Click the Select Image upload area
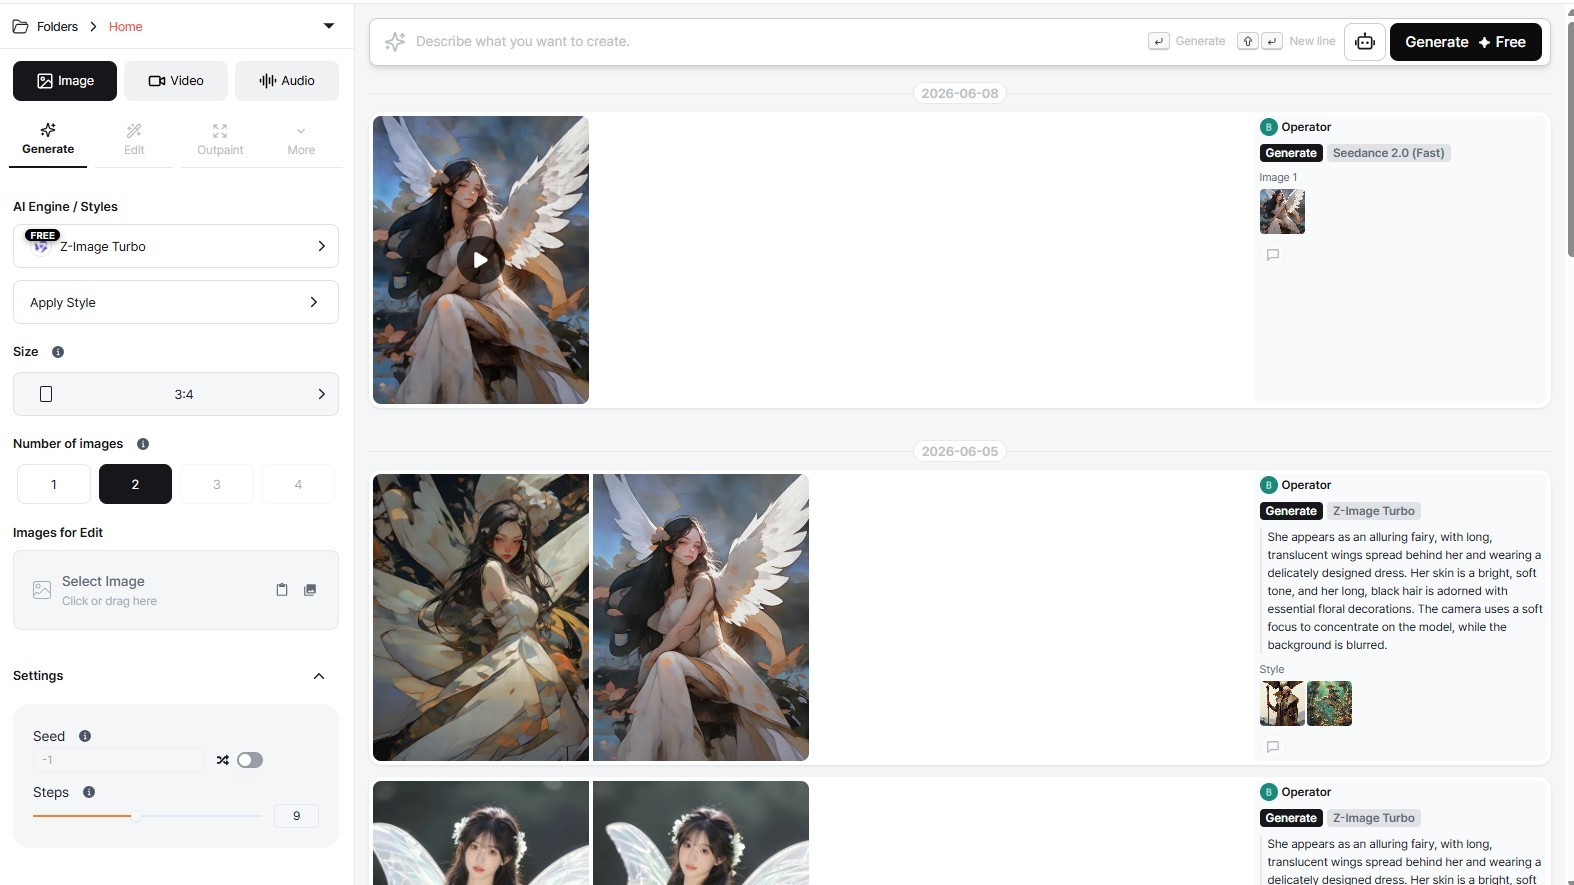 [x=176, y=590]
